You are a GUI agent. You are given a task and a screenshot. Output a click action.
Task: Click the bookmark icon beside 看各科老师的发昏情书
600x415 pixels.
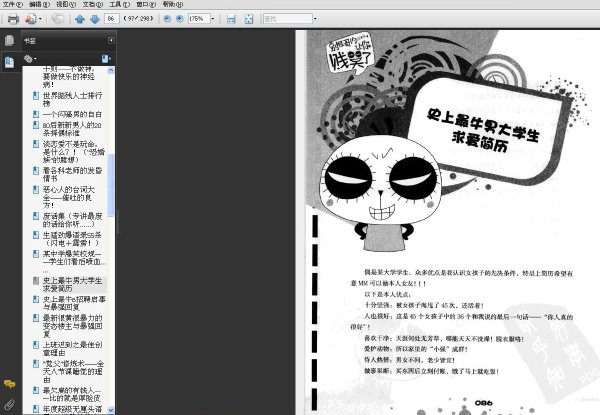(x=36, y=170)
